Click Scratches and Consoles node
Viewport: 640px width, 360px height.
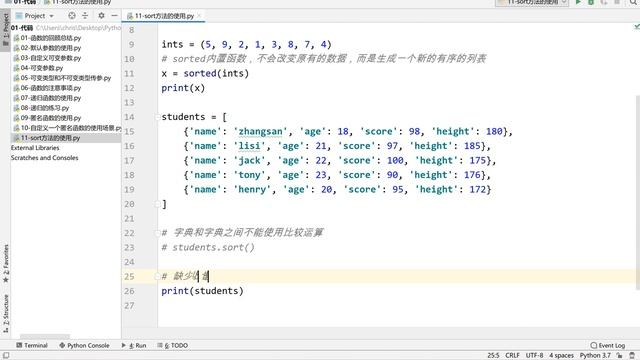44,158
